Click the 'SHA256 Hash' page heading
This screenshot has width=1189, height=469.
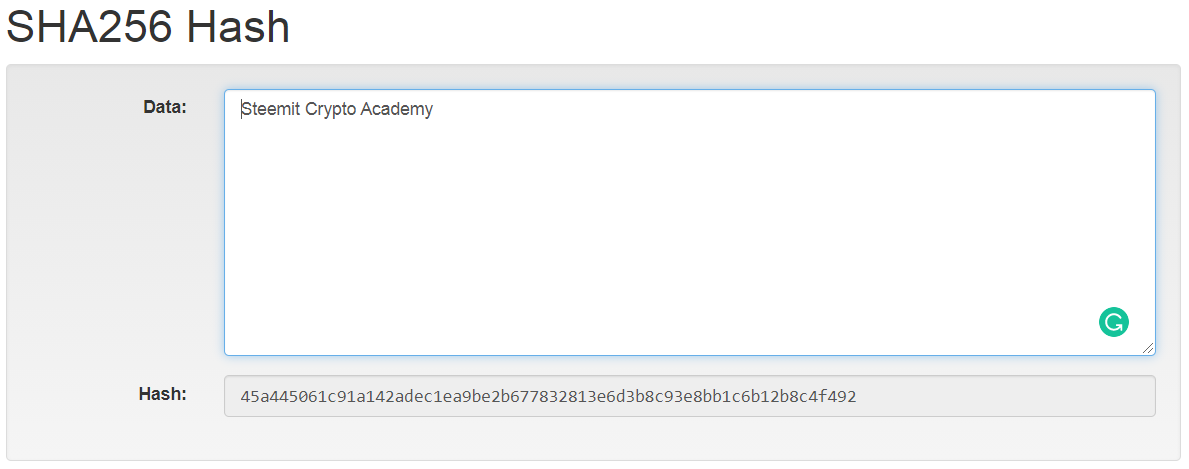click(149, 27)
